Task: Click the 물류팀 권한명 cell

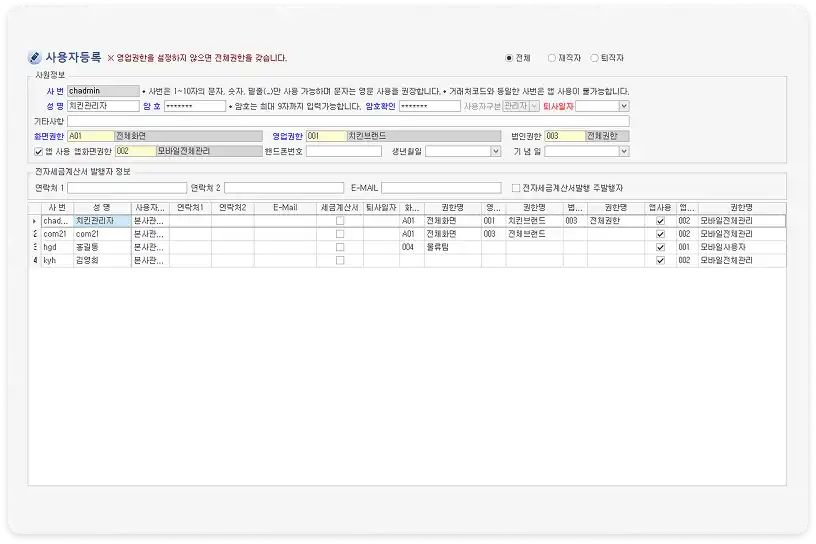Action: coord(453,247)
